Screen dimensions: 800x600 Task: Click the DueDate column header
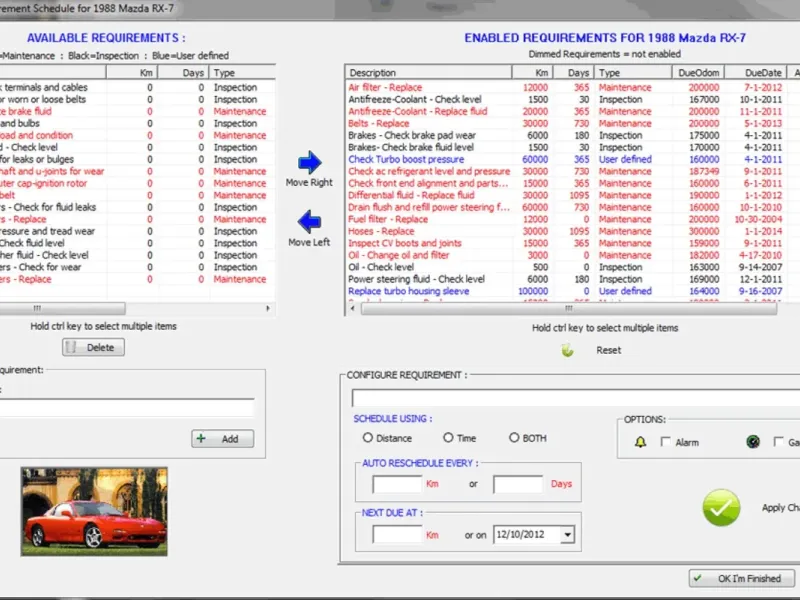756,73
